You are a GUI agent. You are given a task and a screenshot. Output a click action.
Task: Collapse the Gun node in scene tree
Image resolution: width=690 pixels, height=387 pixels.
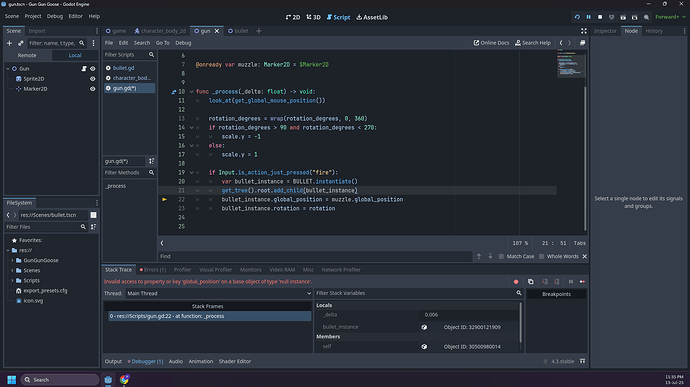tap(8, 69)
